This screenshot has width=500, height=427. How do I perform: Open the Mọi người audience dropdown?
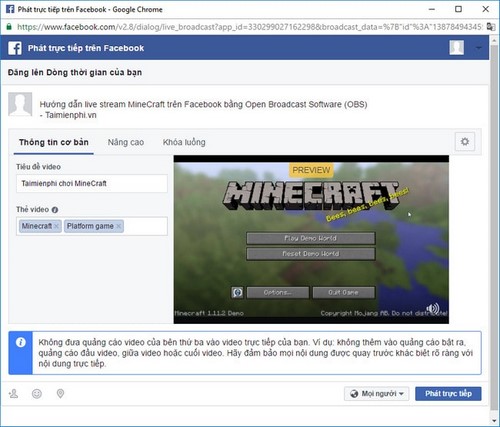(377, 394)
